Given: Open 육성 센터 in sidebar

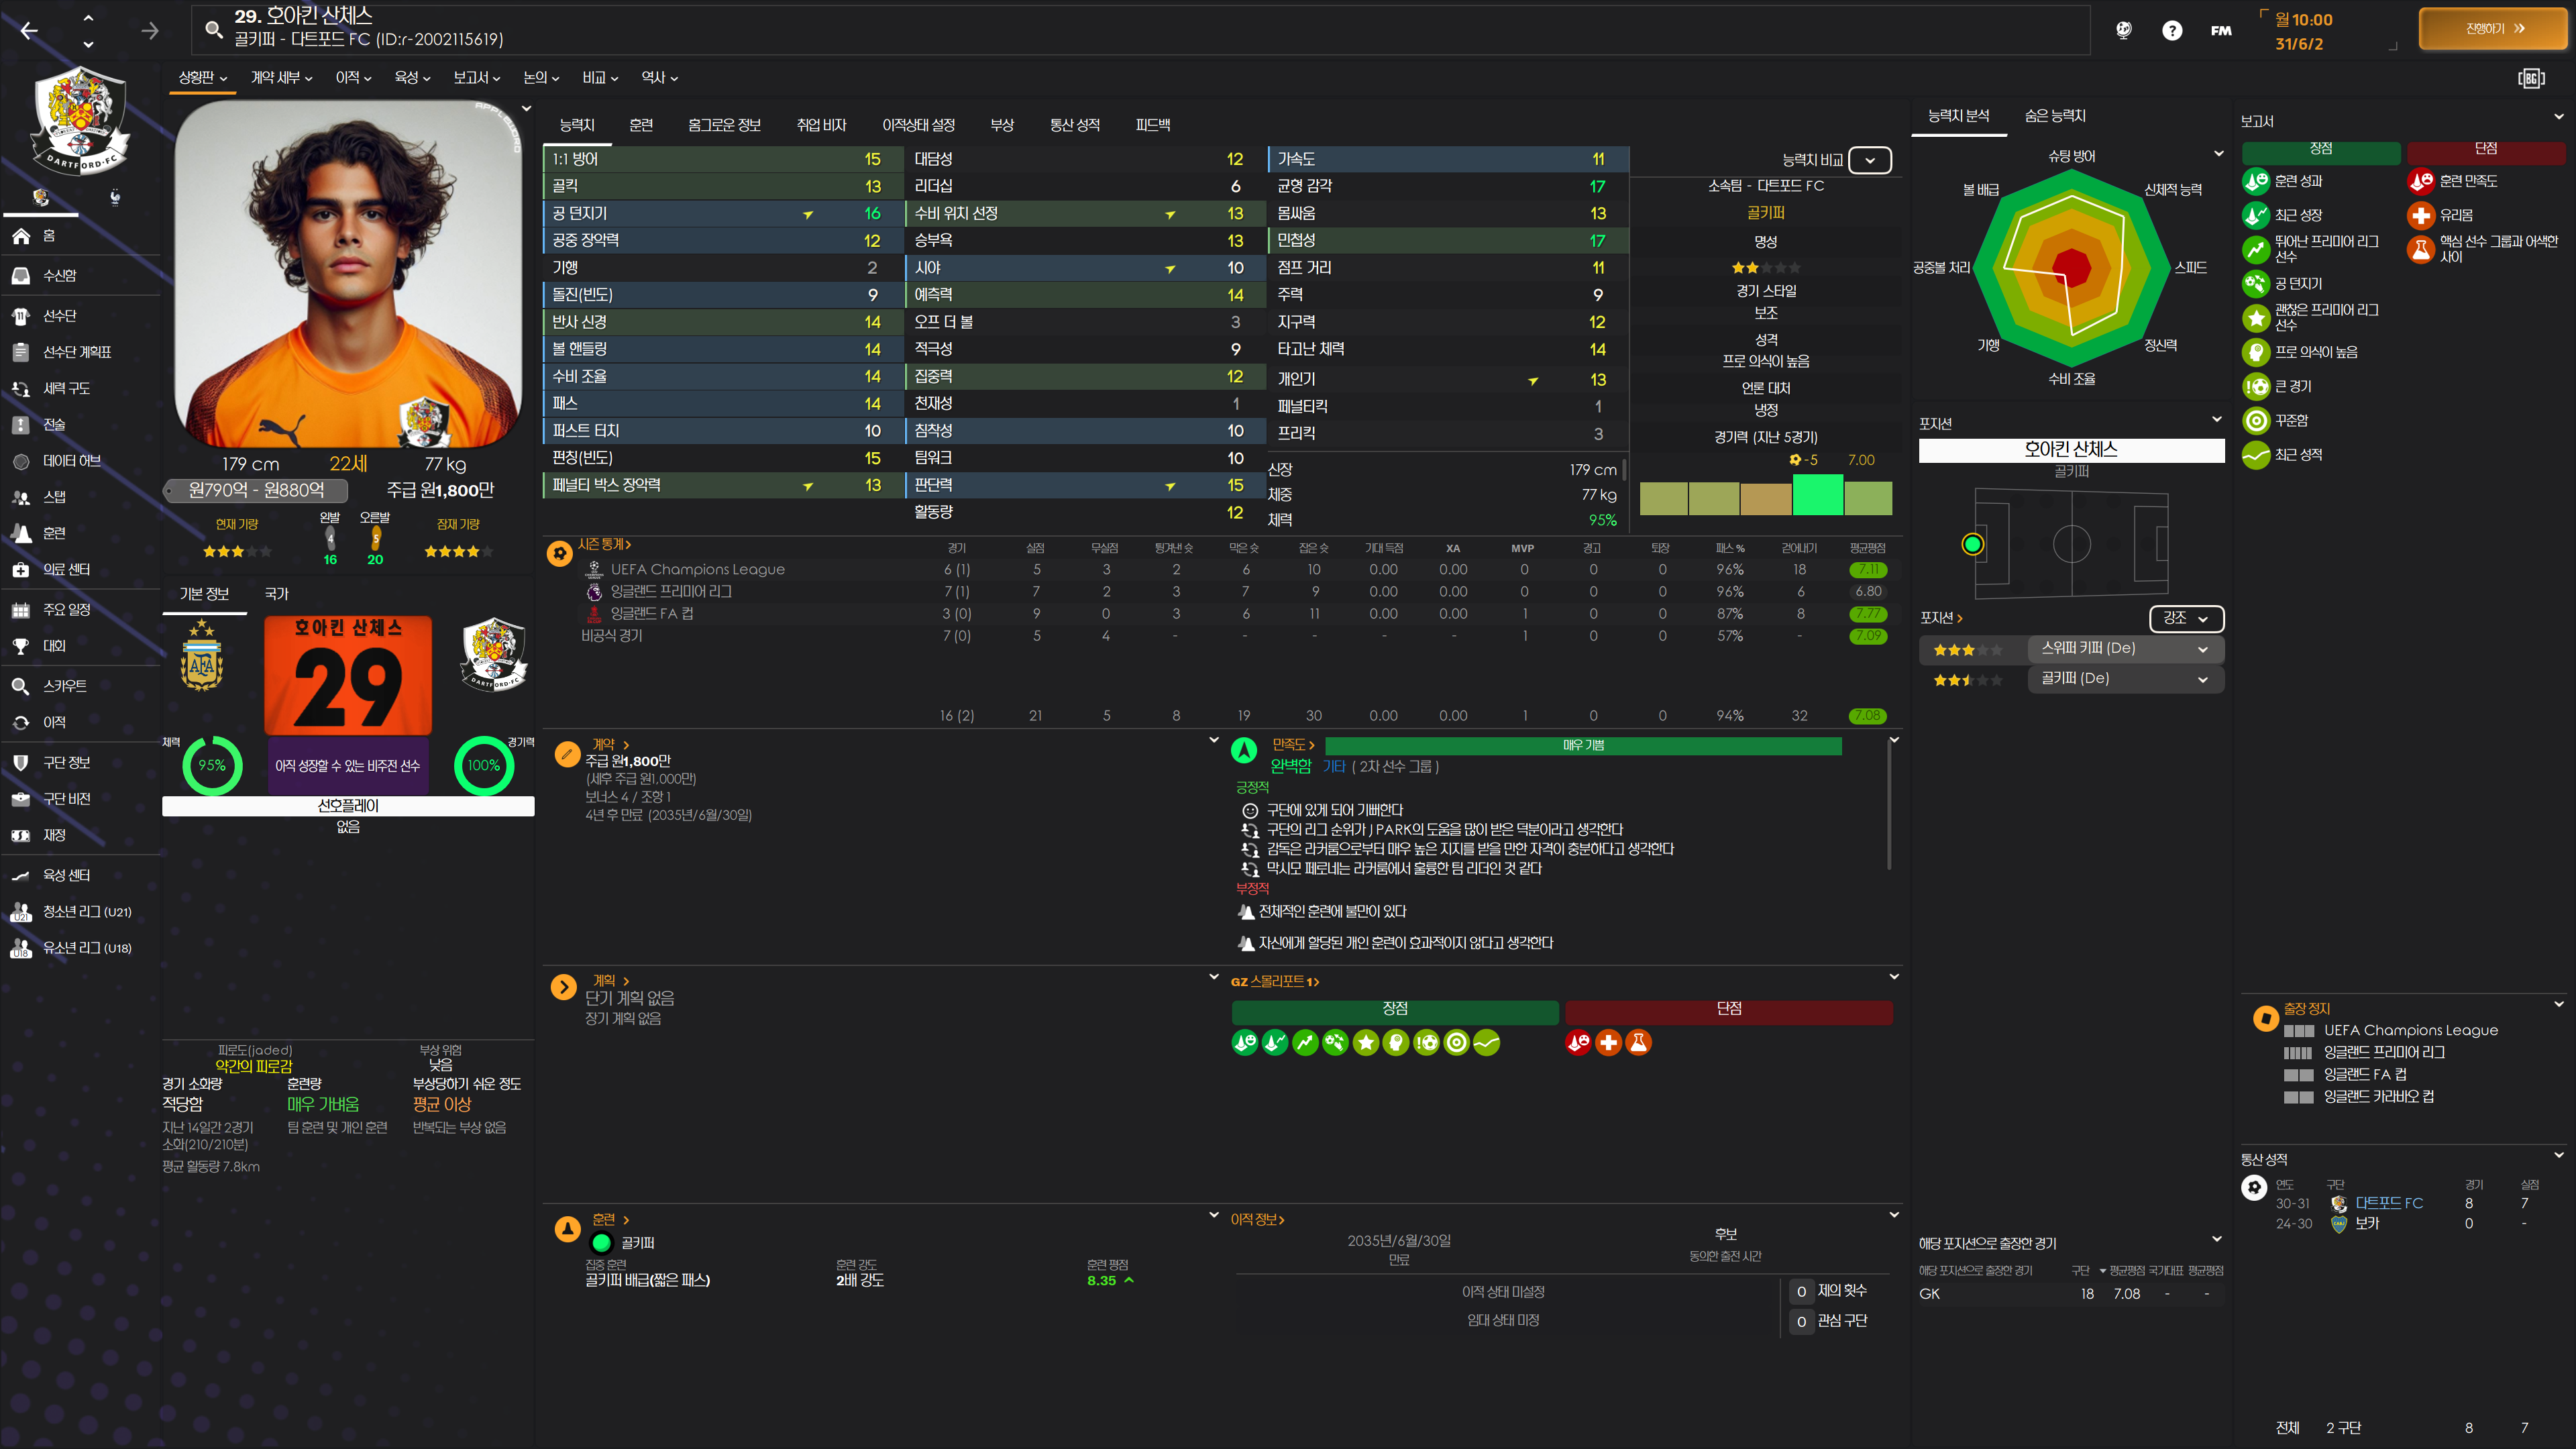Looking at the screenshot, I should coord(80,875).
